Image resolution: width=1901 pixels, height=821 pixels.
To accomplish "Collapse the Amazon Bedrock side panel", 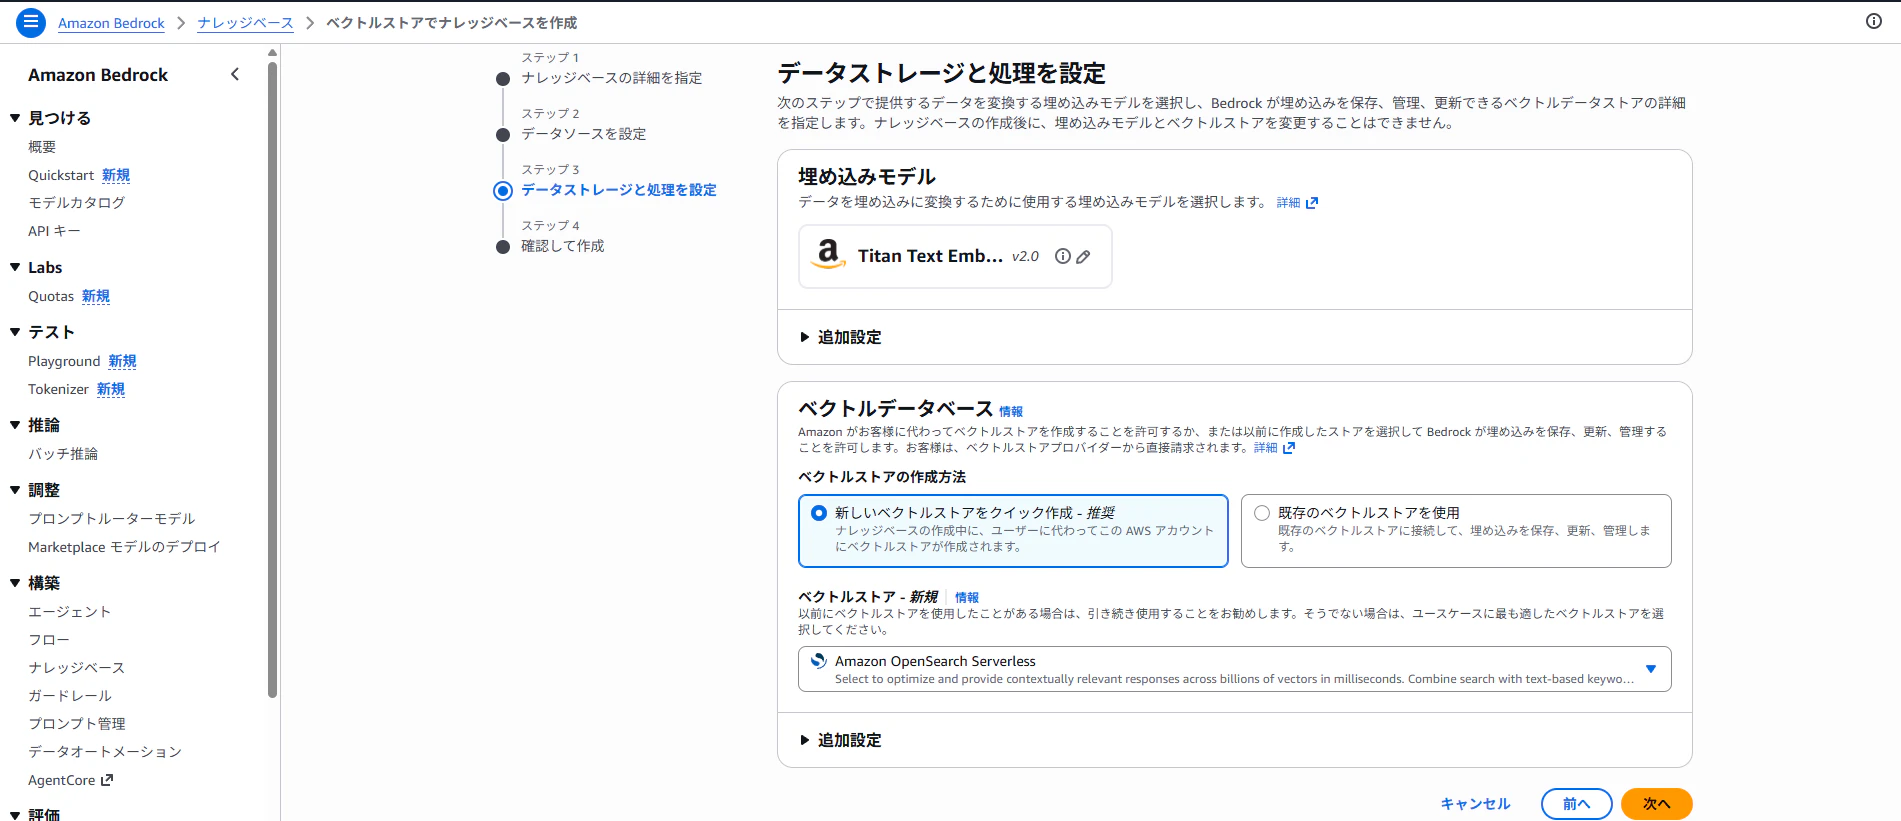I will point(235,74).
